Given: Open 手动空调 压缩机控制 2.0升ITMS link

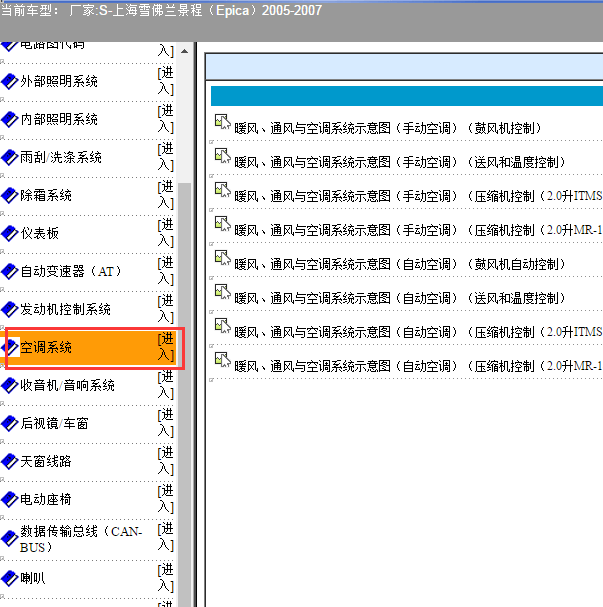Looking at the screenshot, I should coord(418,196).
